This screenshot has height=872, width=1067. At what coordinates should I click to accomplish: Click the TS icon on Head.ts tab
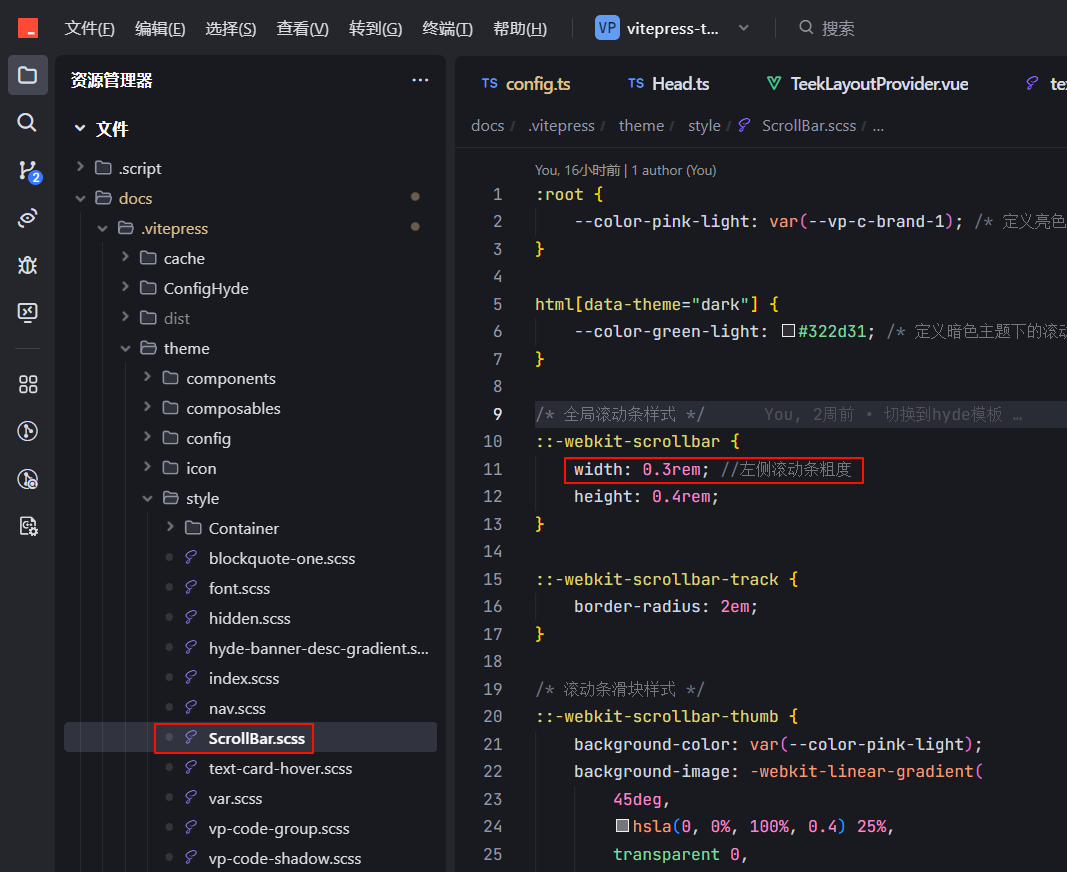click(636, 83)
